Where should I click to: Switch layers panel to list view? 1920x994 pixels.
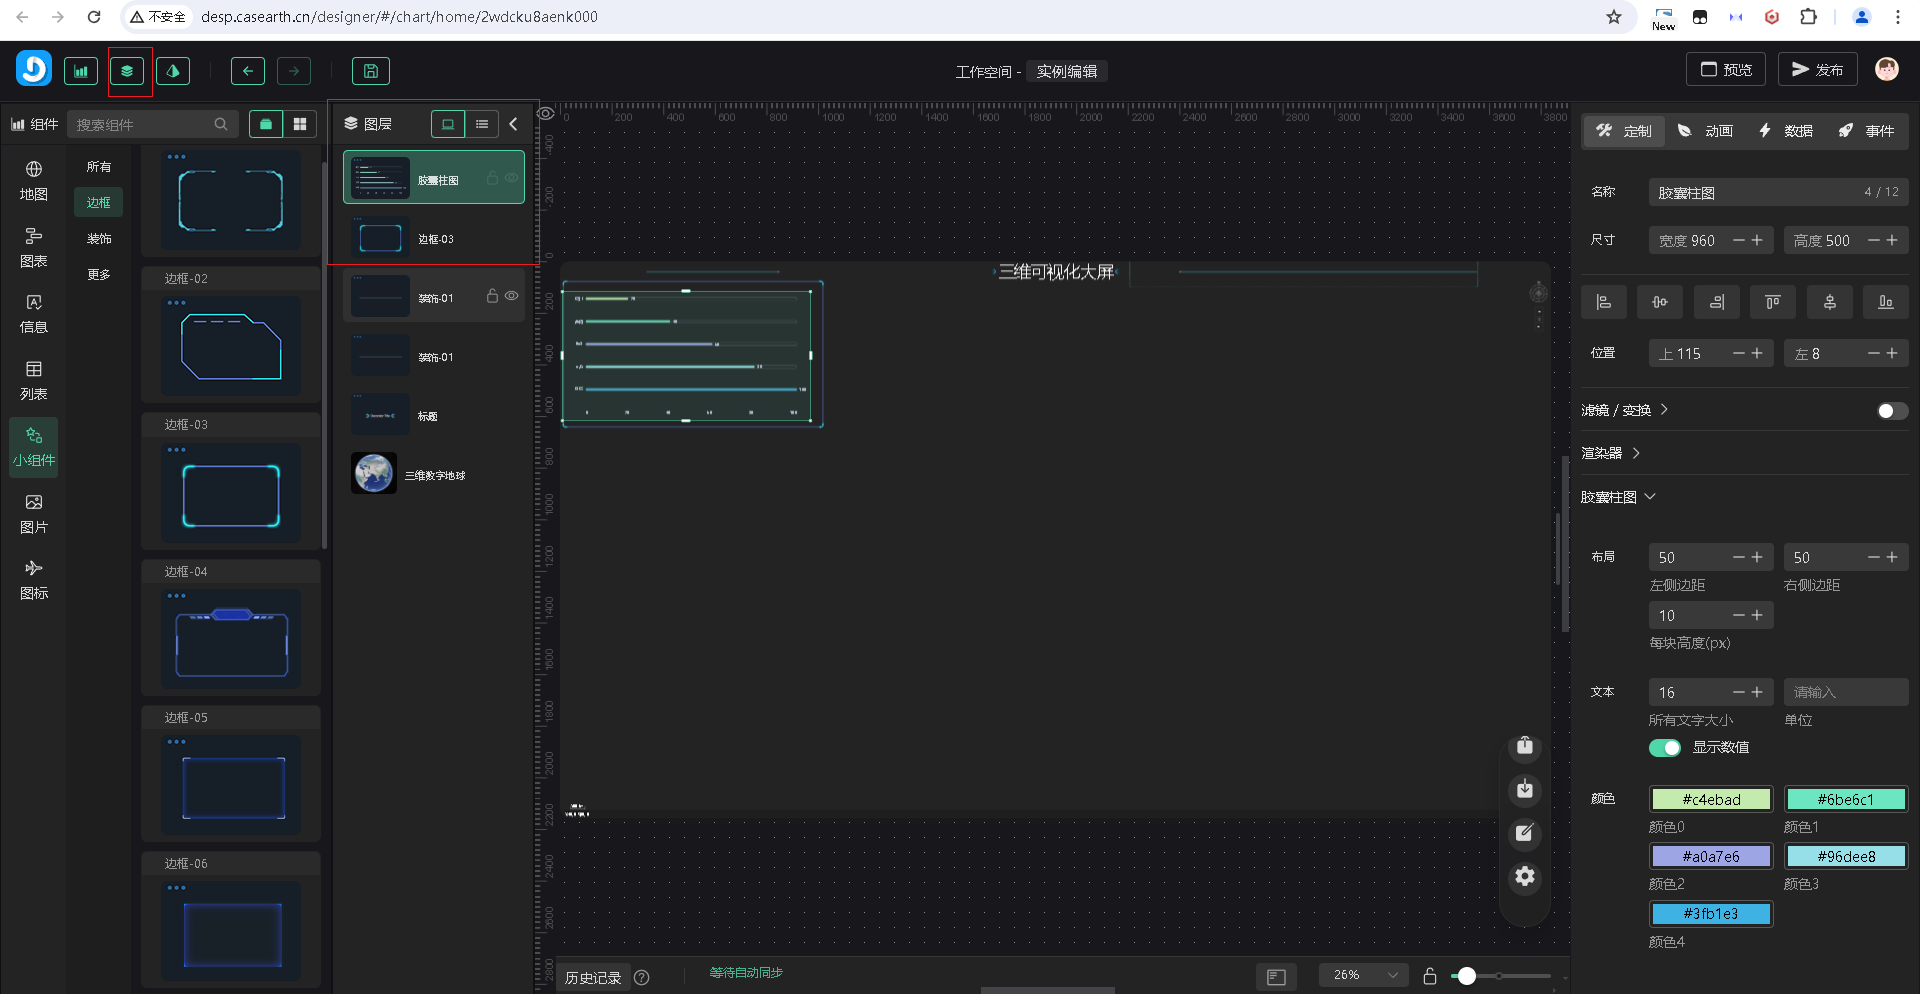(482, 124)
